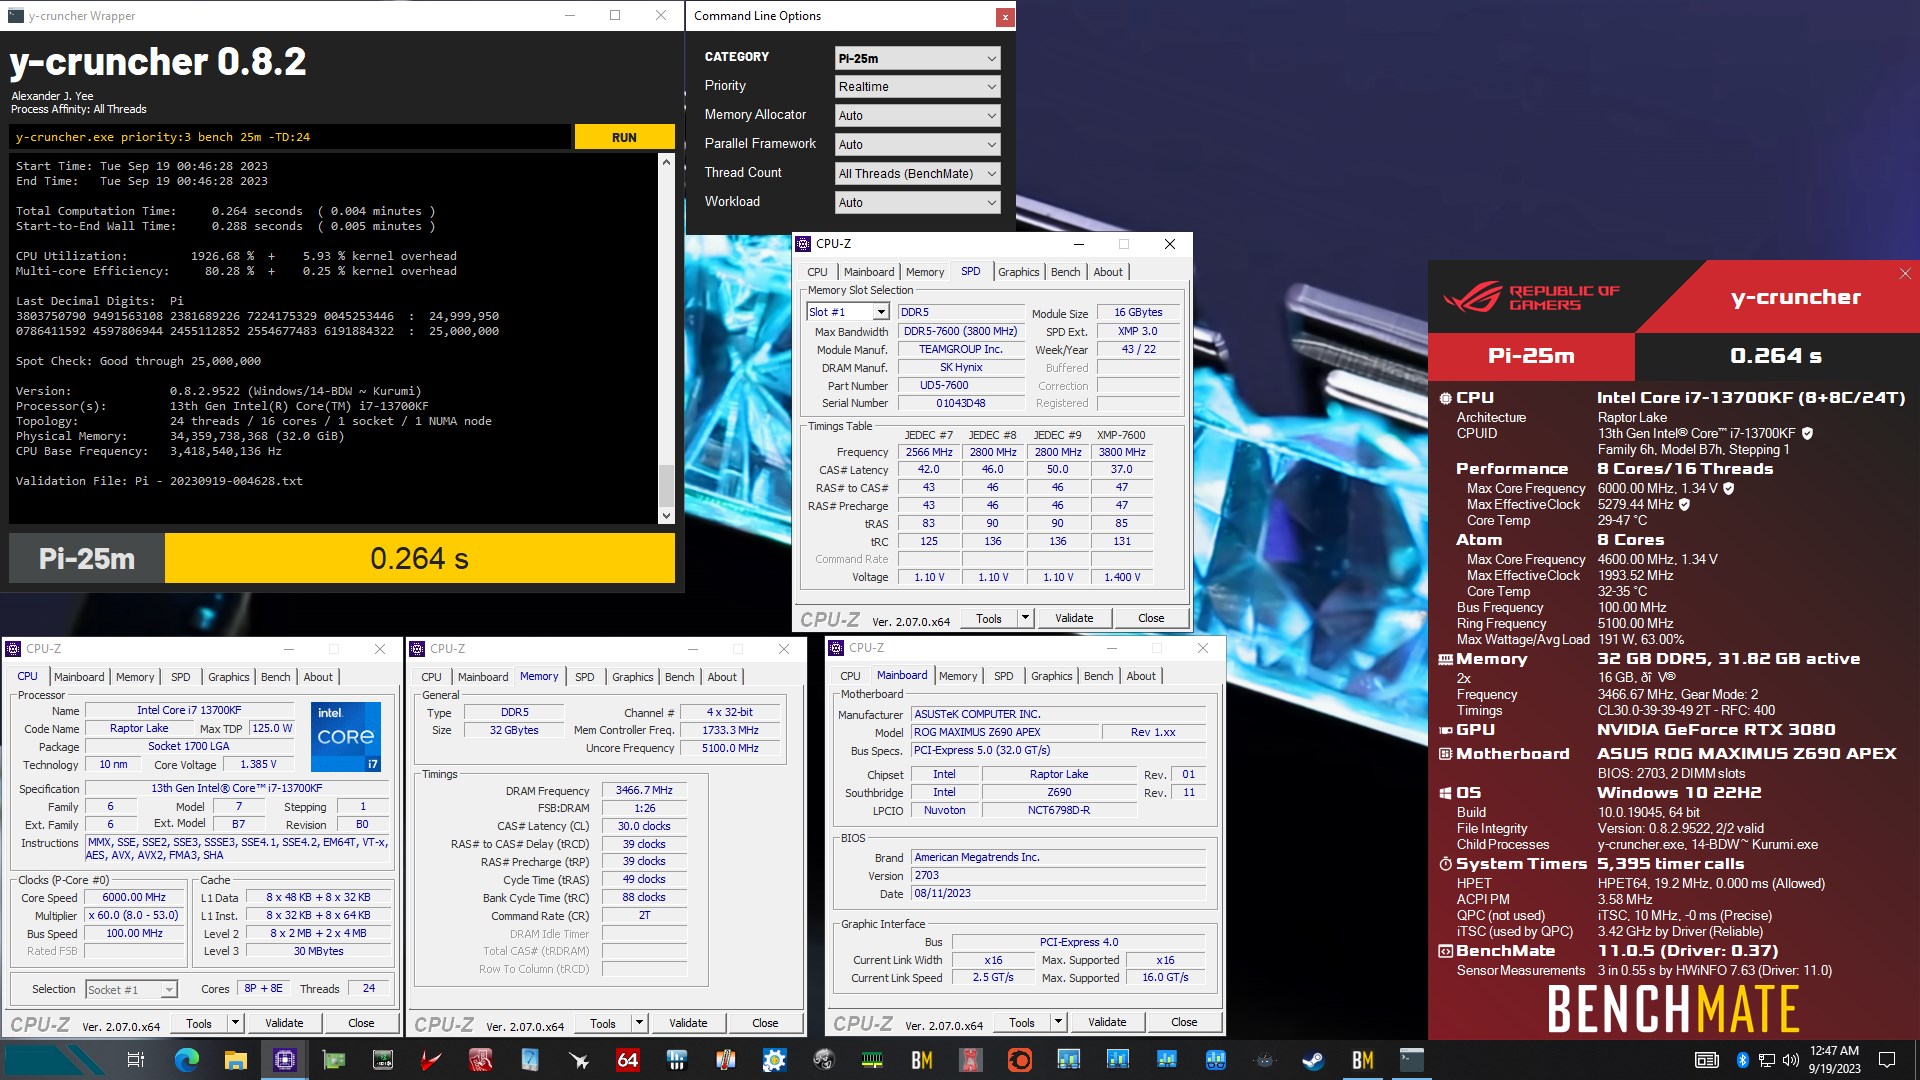The image size is (1920, 1080).
Task: Open the Workload dropdown
Action: coord(917,203)
